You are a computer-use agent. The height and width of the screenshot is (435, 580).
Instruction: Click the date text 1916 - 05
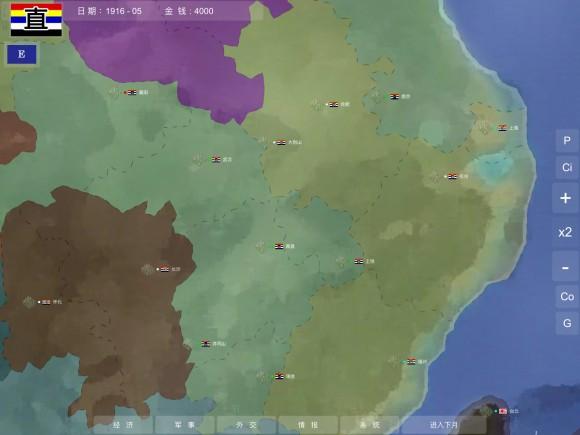coord(124,11)
